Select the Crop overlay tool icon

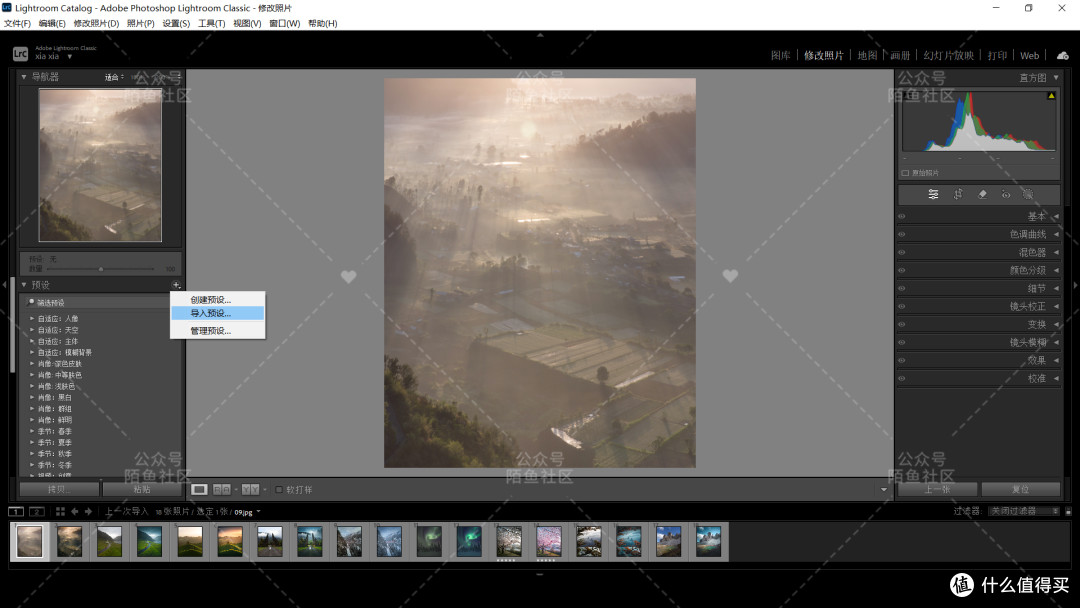tap(958, 194)
